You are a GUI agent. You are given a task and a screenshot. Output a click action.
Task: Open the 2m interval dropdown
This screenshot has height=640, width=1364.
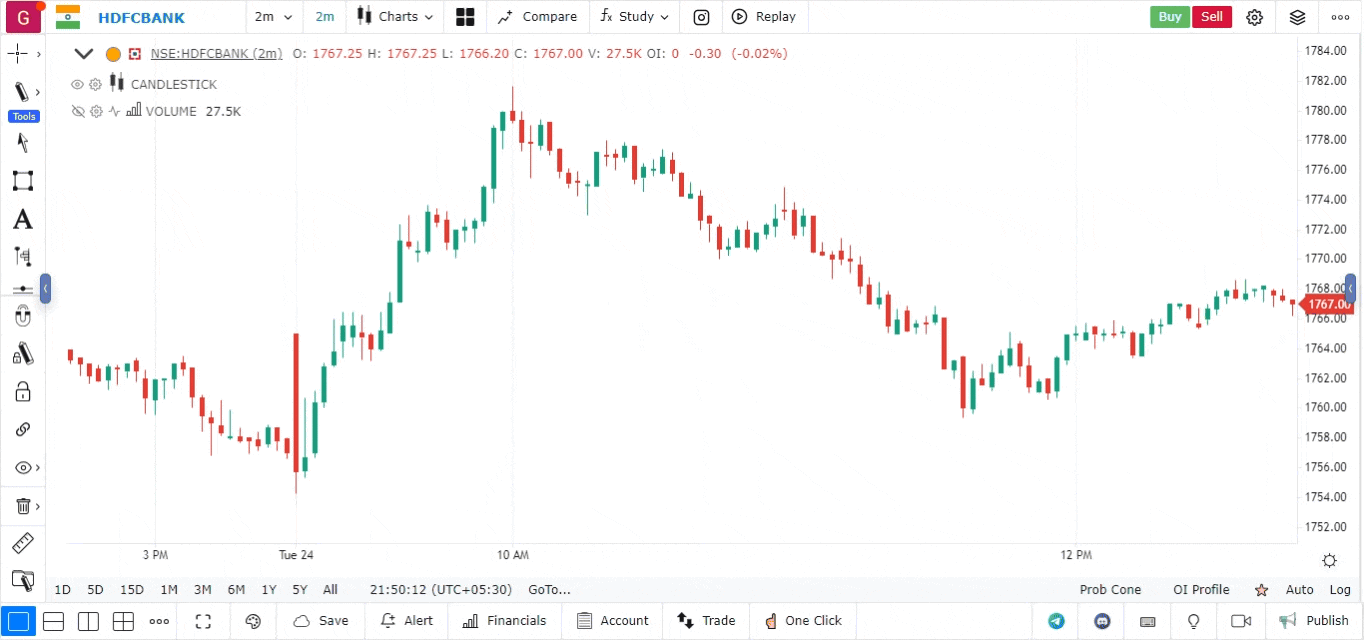[x=273, y=17]
